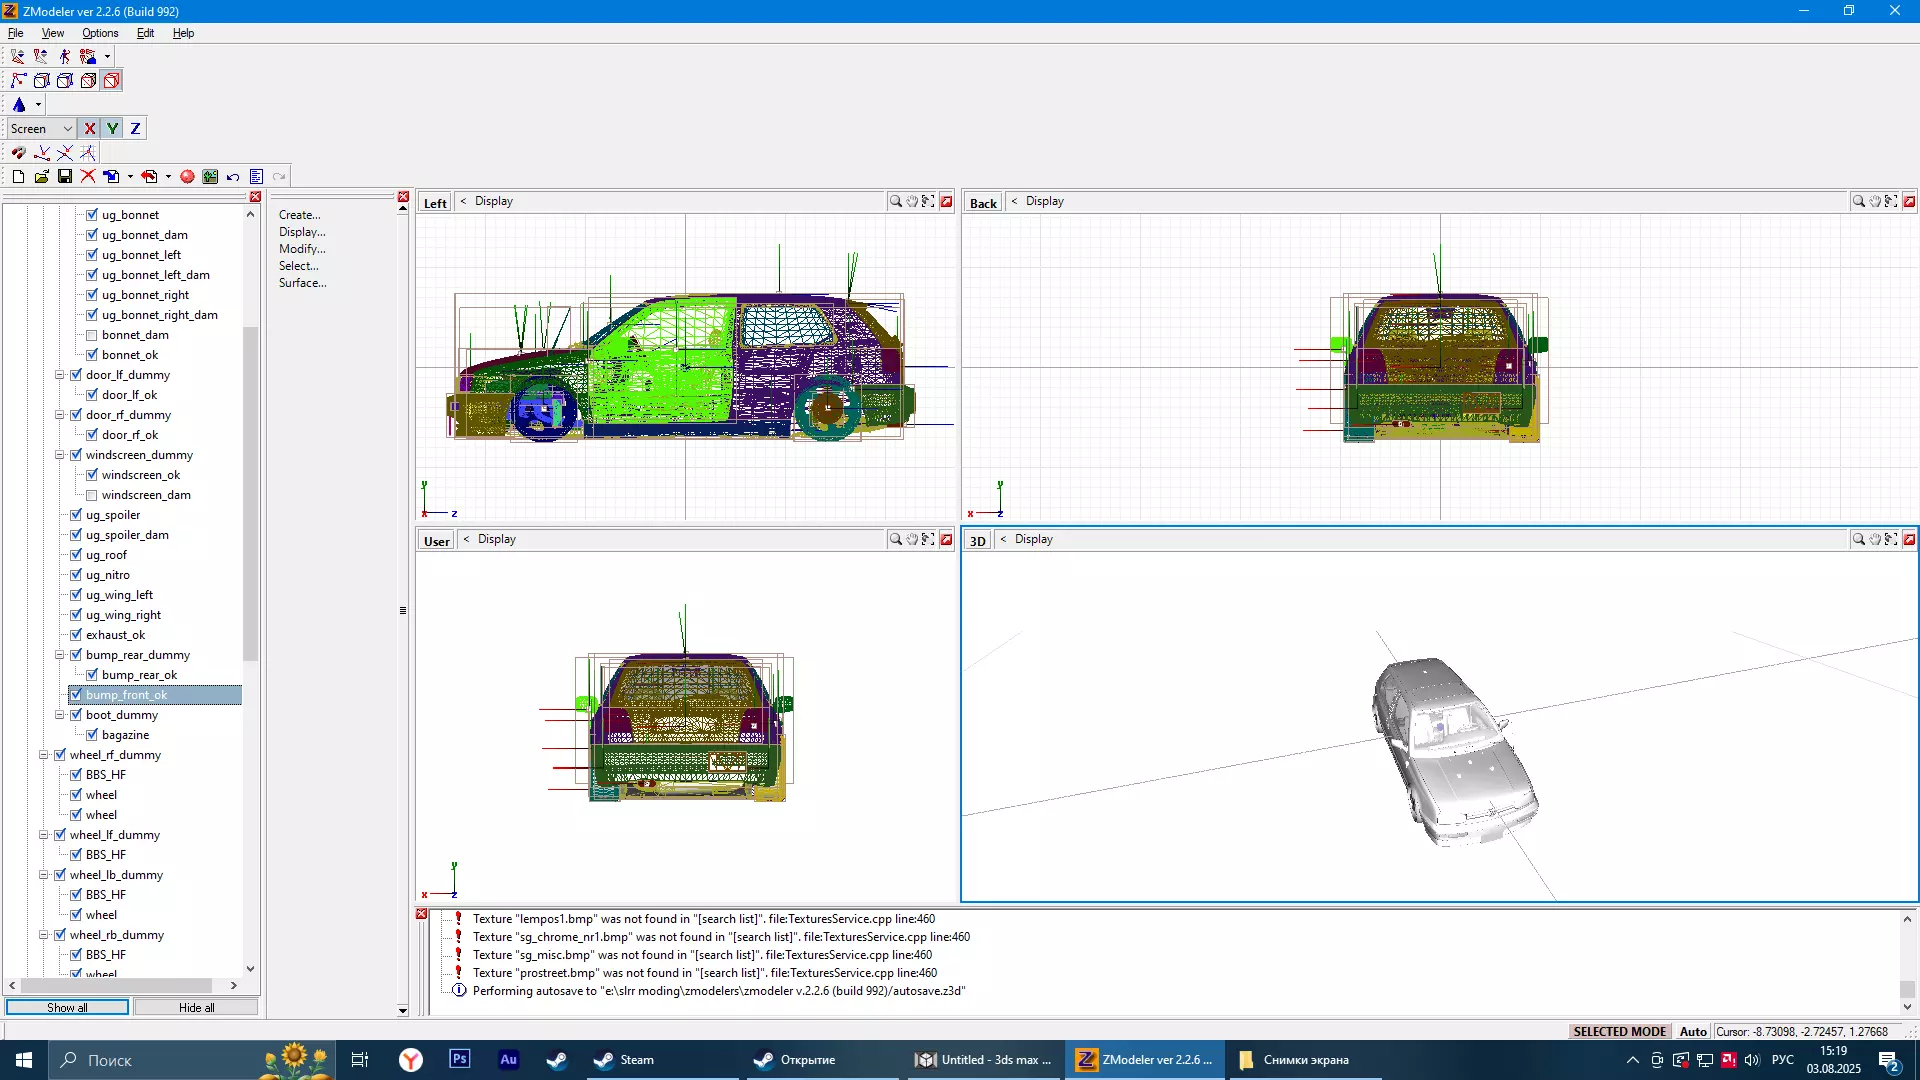Click the undo arrow icon
Viewport: 1920px width, 1080px height.
[x=233, y=177]
